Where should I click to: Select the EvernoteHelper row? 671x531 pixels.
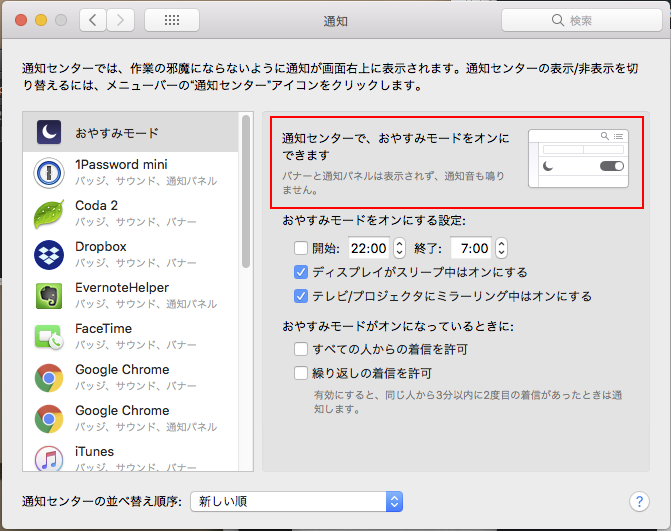(131, 296)
